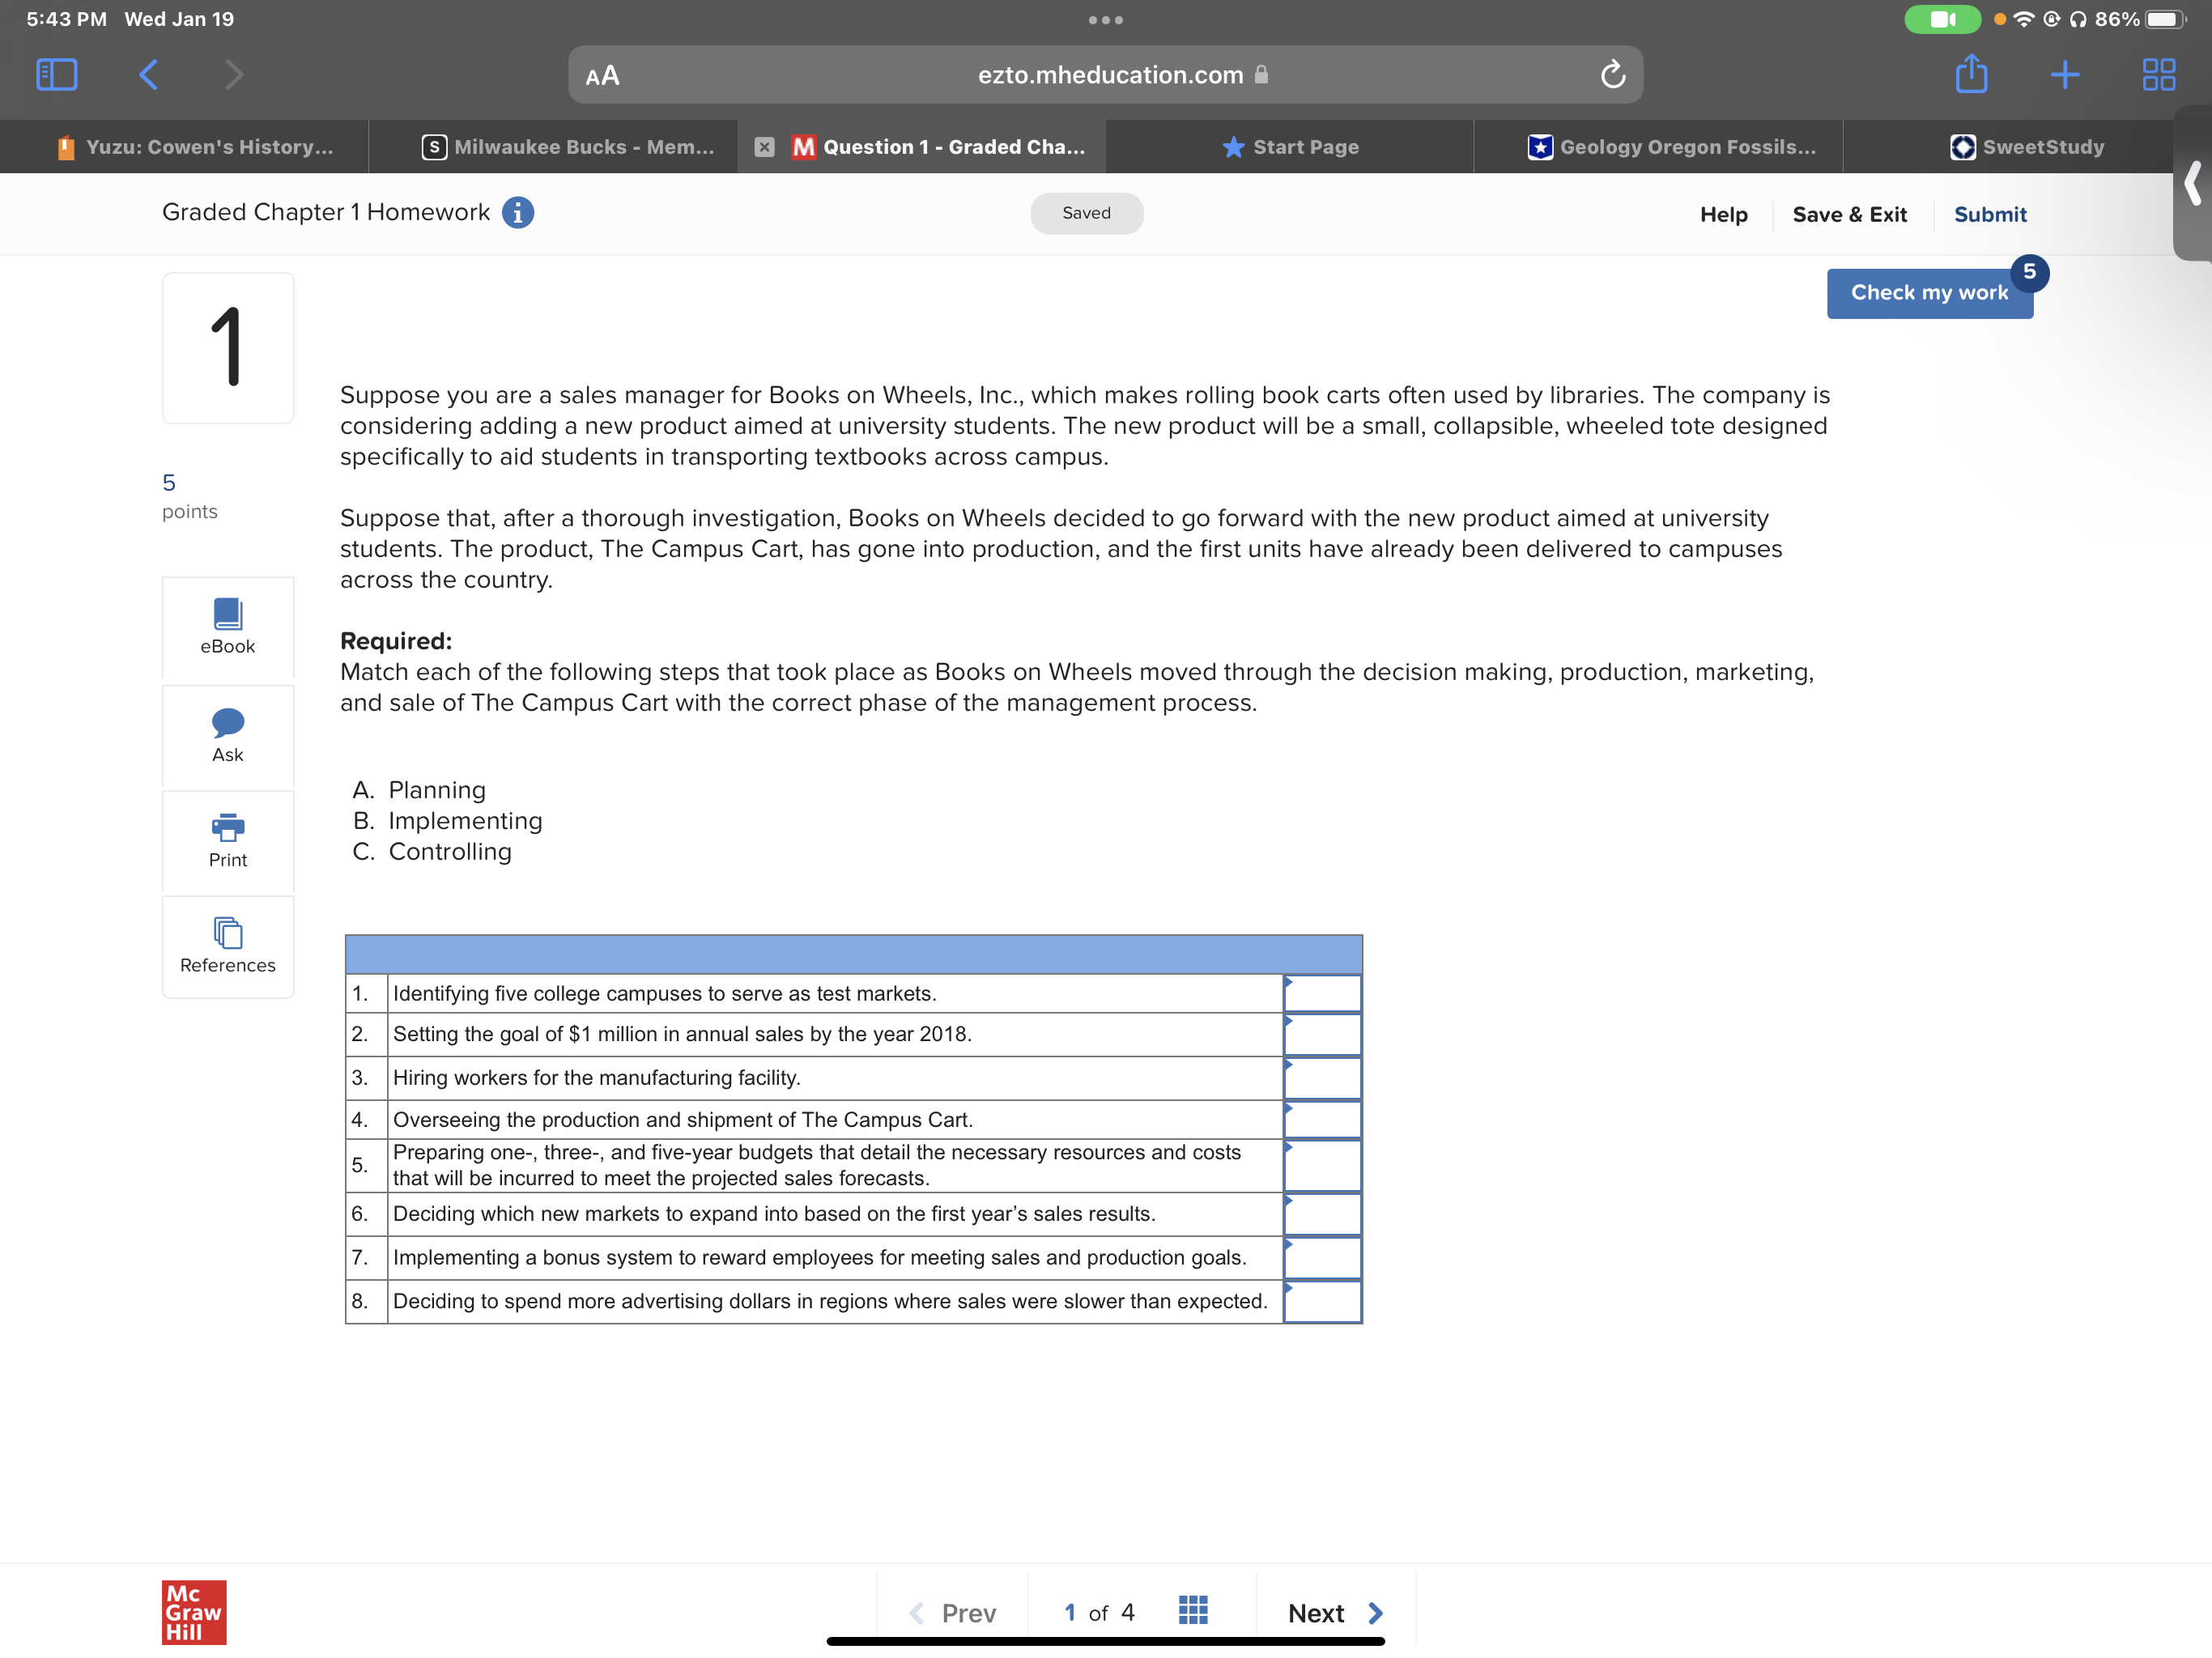2212x1658 pixels.
Task: Click the 'A. Planning' option text
Action: click(x=419, y=790)
